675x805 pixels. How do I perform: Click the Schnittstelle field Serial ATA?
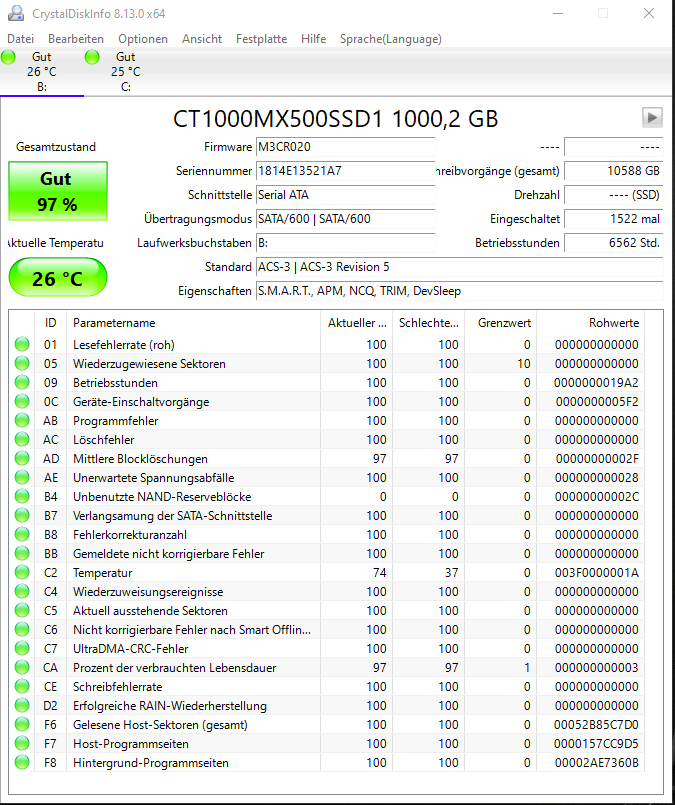tap(345, 195)
